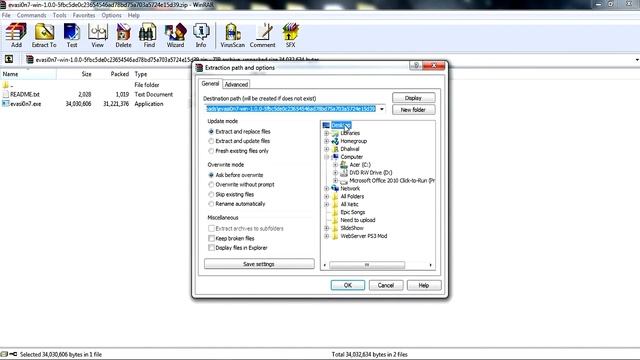Click the DVD RW Drive (D:) icon

click(x=344, y=173)
